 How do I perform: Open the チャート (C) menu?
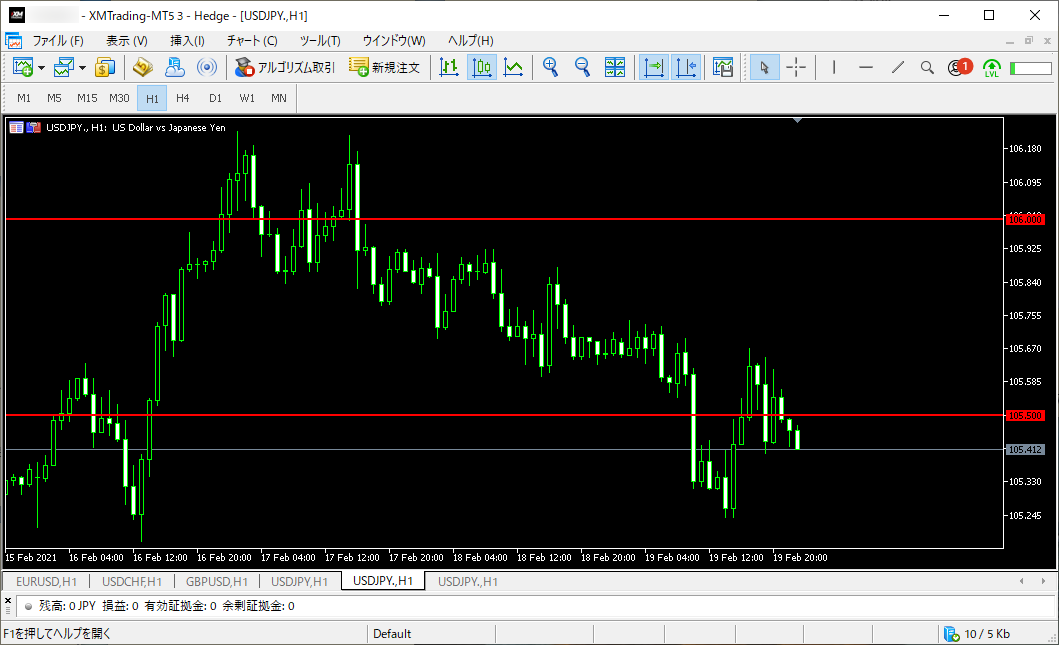click(252, 41)
